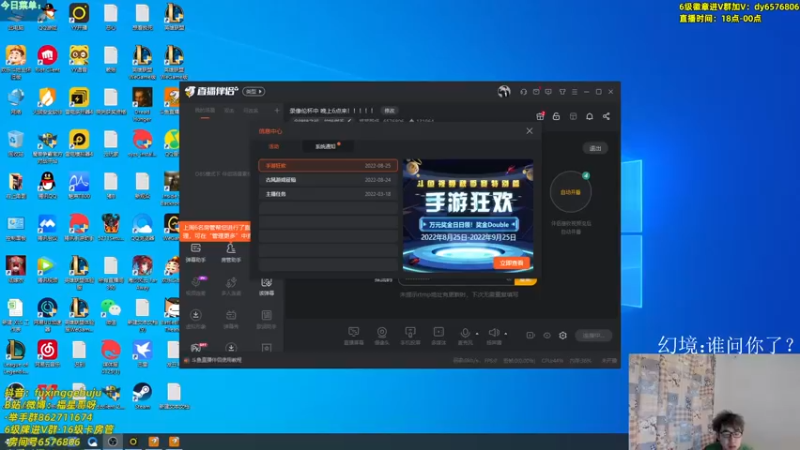Click the layout panel icon beside the lock

[x=573, y=116]
